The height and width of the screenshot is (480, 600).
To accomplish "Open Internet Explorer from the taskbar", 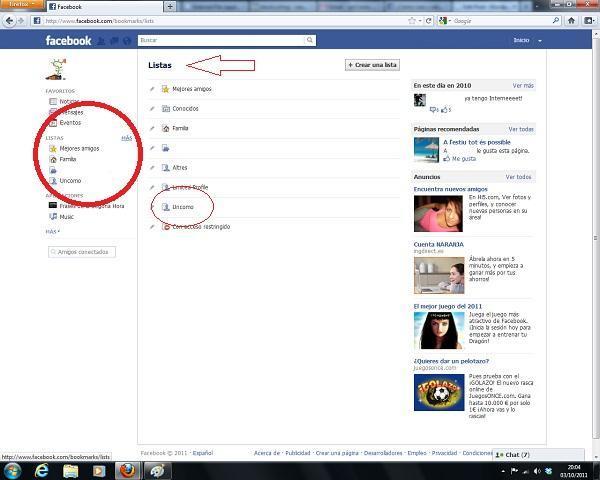I will coord(41,470).
